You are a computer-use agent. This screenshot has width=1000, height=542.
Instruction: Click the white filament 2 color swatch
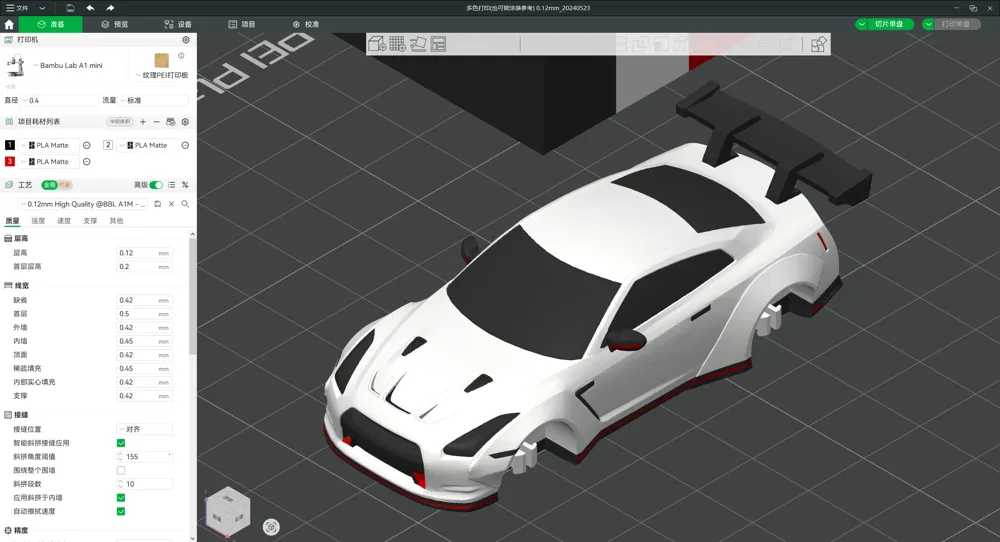[108, 145]
